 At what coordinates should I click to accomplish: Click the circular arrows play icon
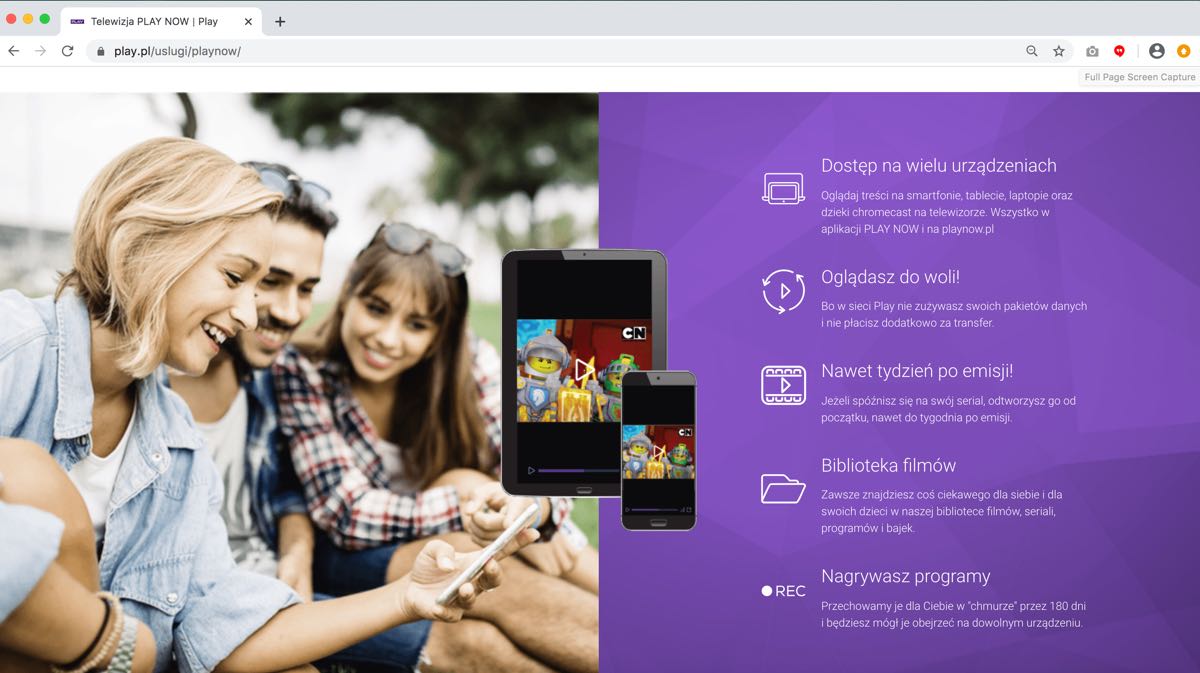(783, 291)
